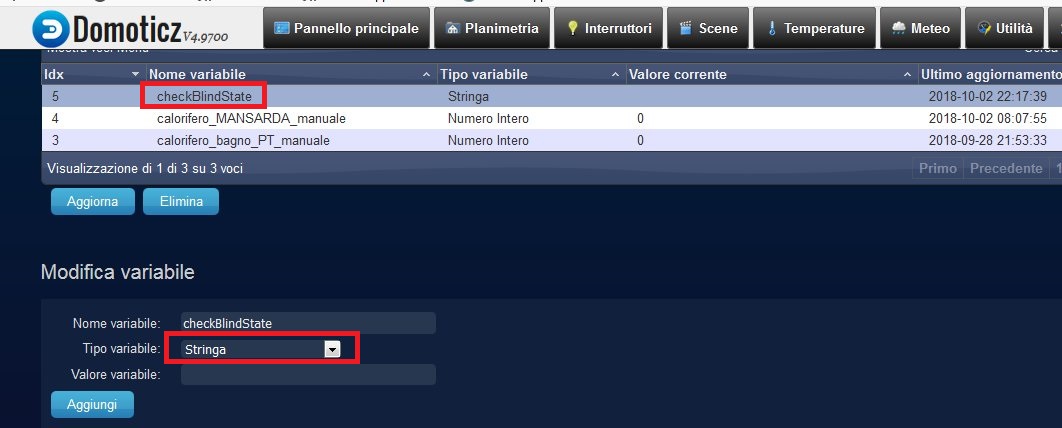The height and width of the screenshot is (428, 1062).
Task: Select the calorifero_bagno_PT_manuale row
Action: [552, 141]
